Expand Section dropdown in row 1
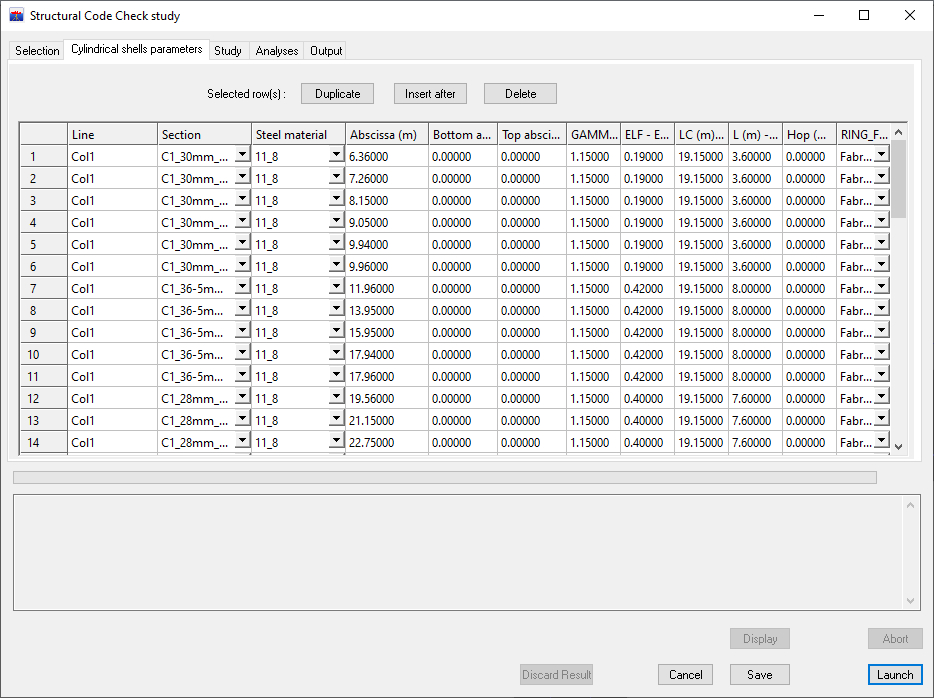934x698 pixels. 242,156
